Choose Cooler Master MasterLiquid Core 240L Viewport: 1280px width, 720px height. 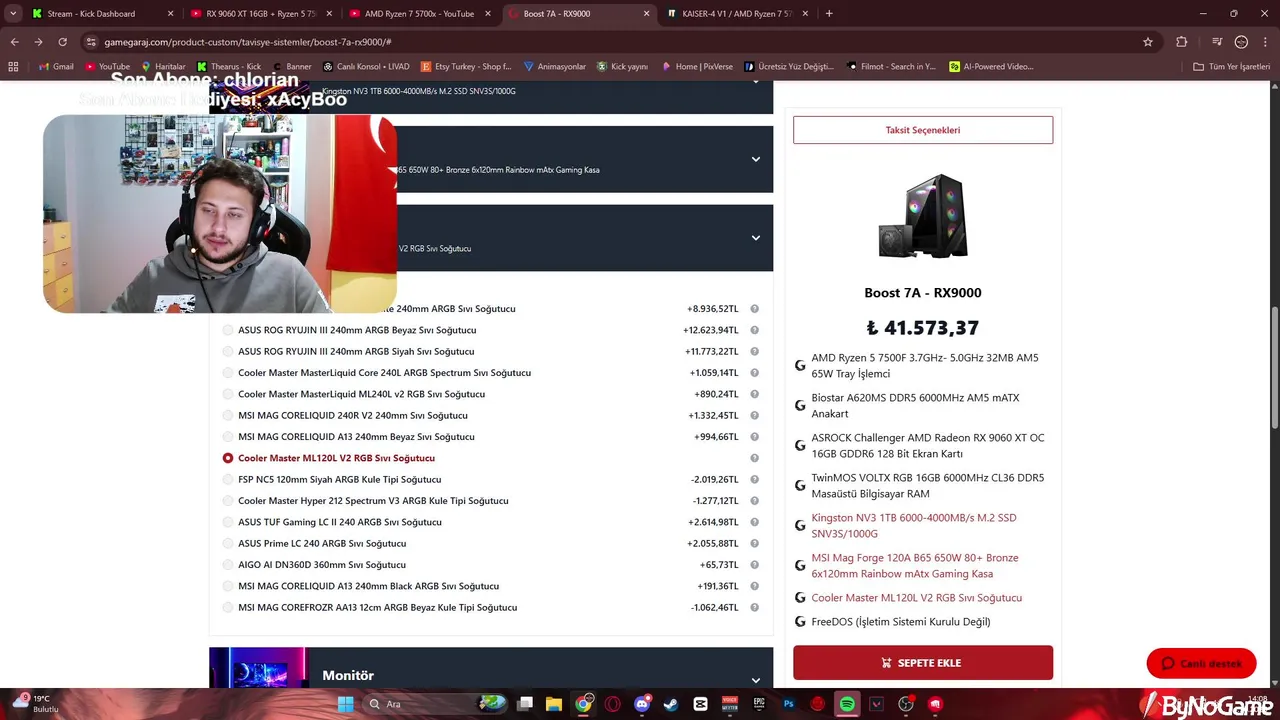(228, 373)
